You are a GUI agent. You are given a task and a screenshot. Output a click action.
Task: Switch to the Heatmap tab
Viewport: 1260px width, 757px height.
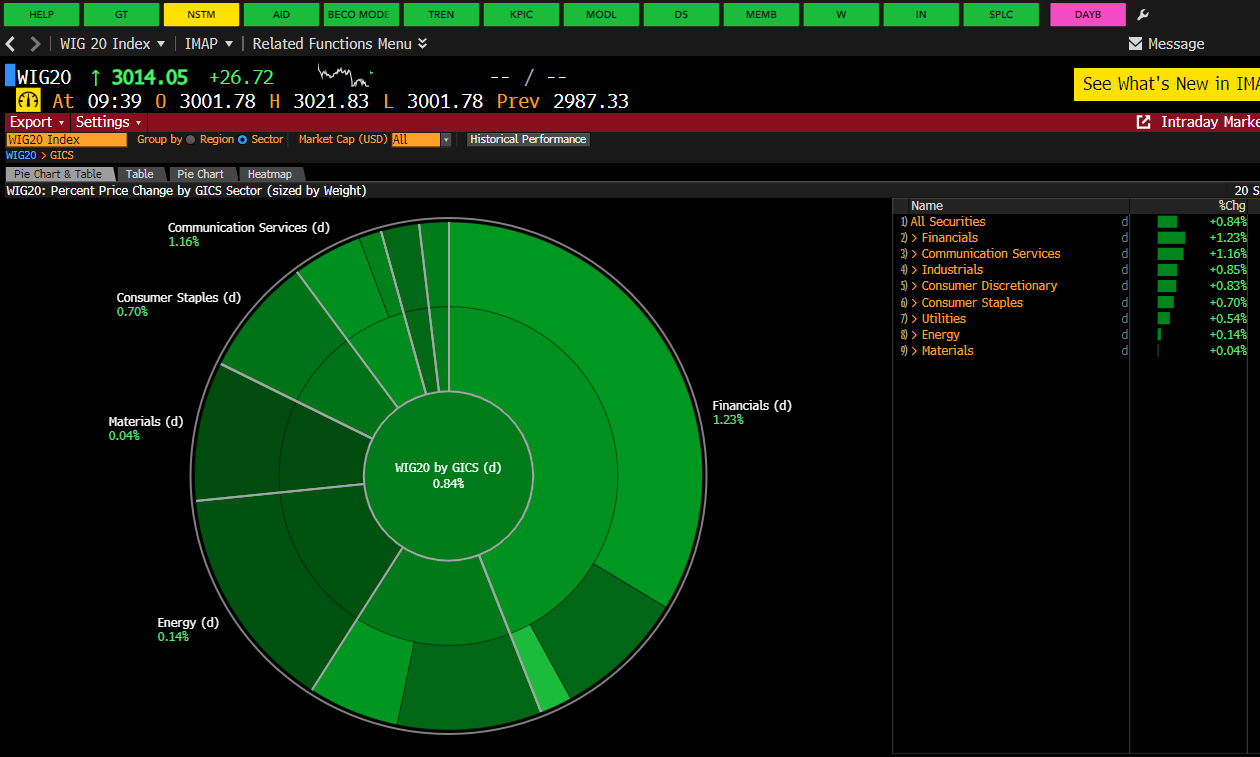[269, 174]
